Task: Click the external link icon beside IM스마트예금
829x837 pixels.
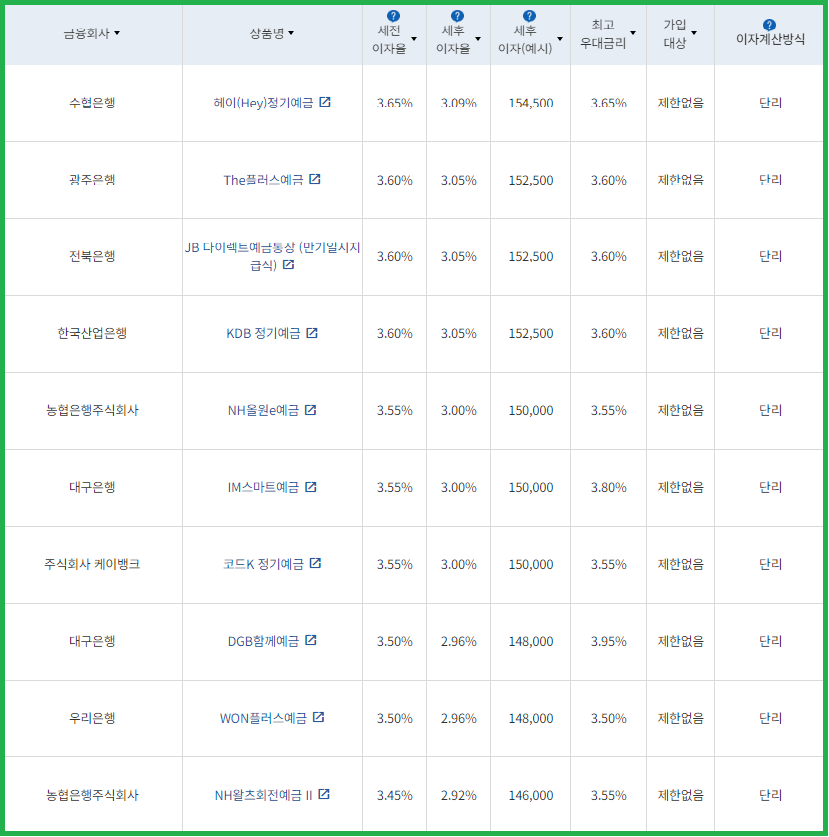Action: pyautogui.click(x=311, y=487)
